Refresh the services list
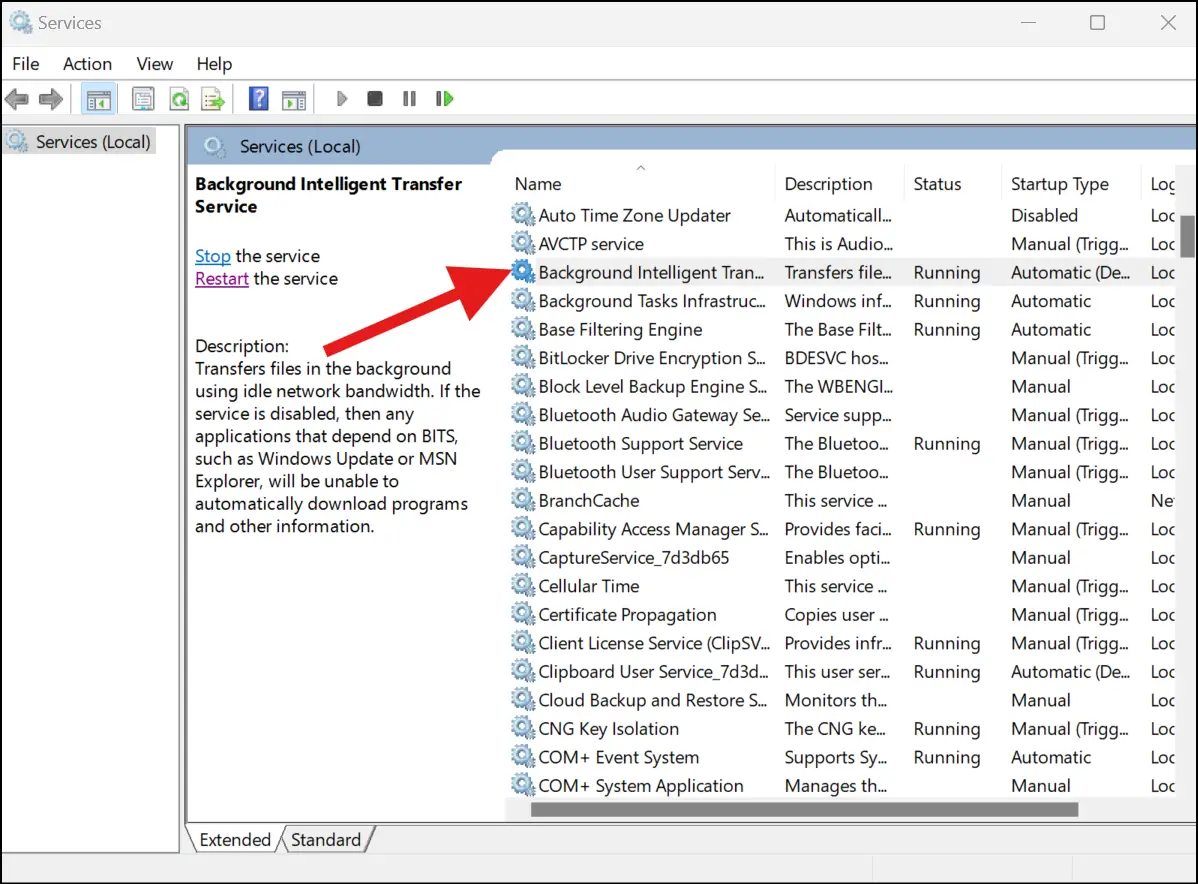This screenshot has height=884, width=1198. pyautogui.click(x=179, y=98)
